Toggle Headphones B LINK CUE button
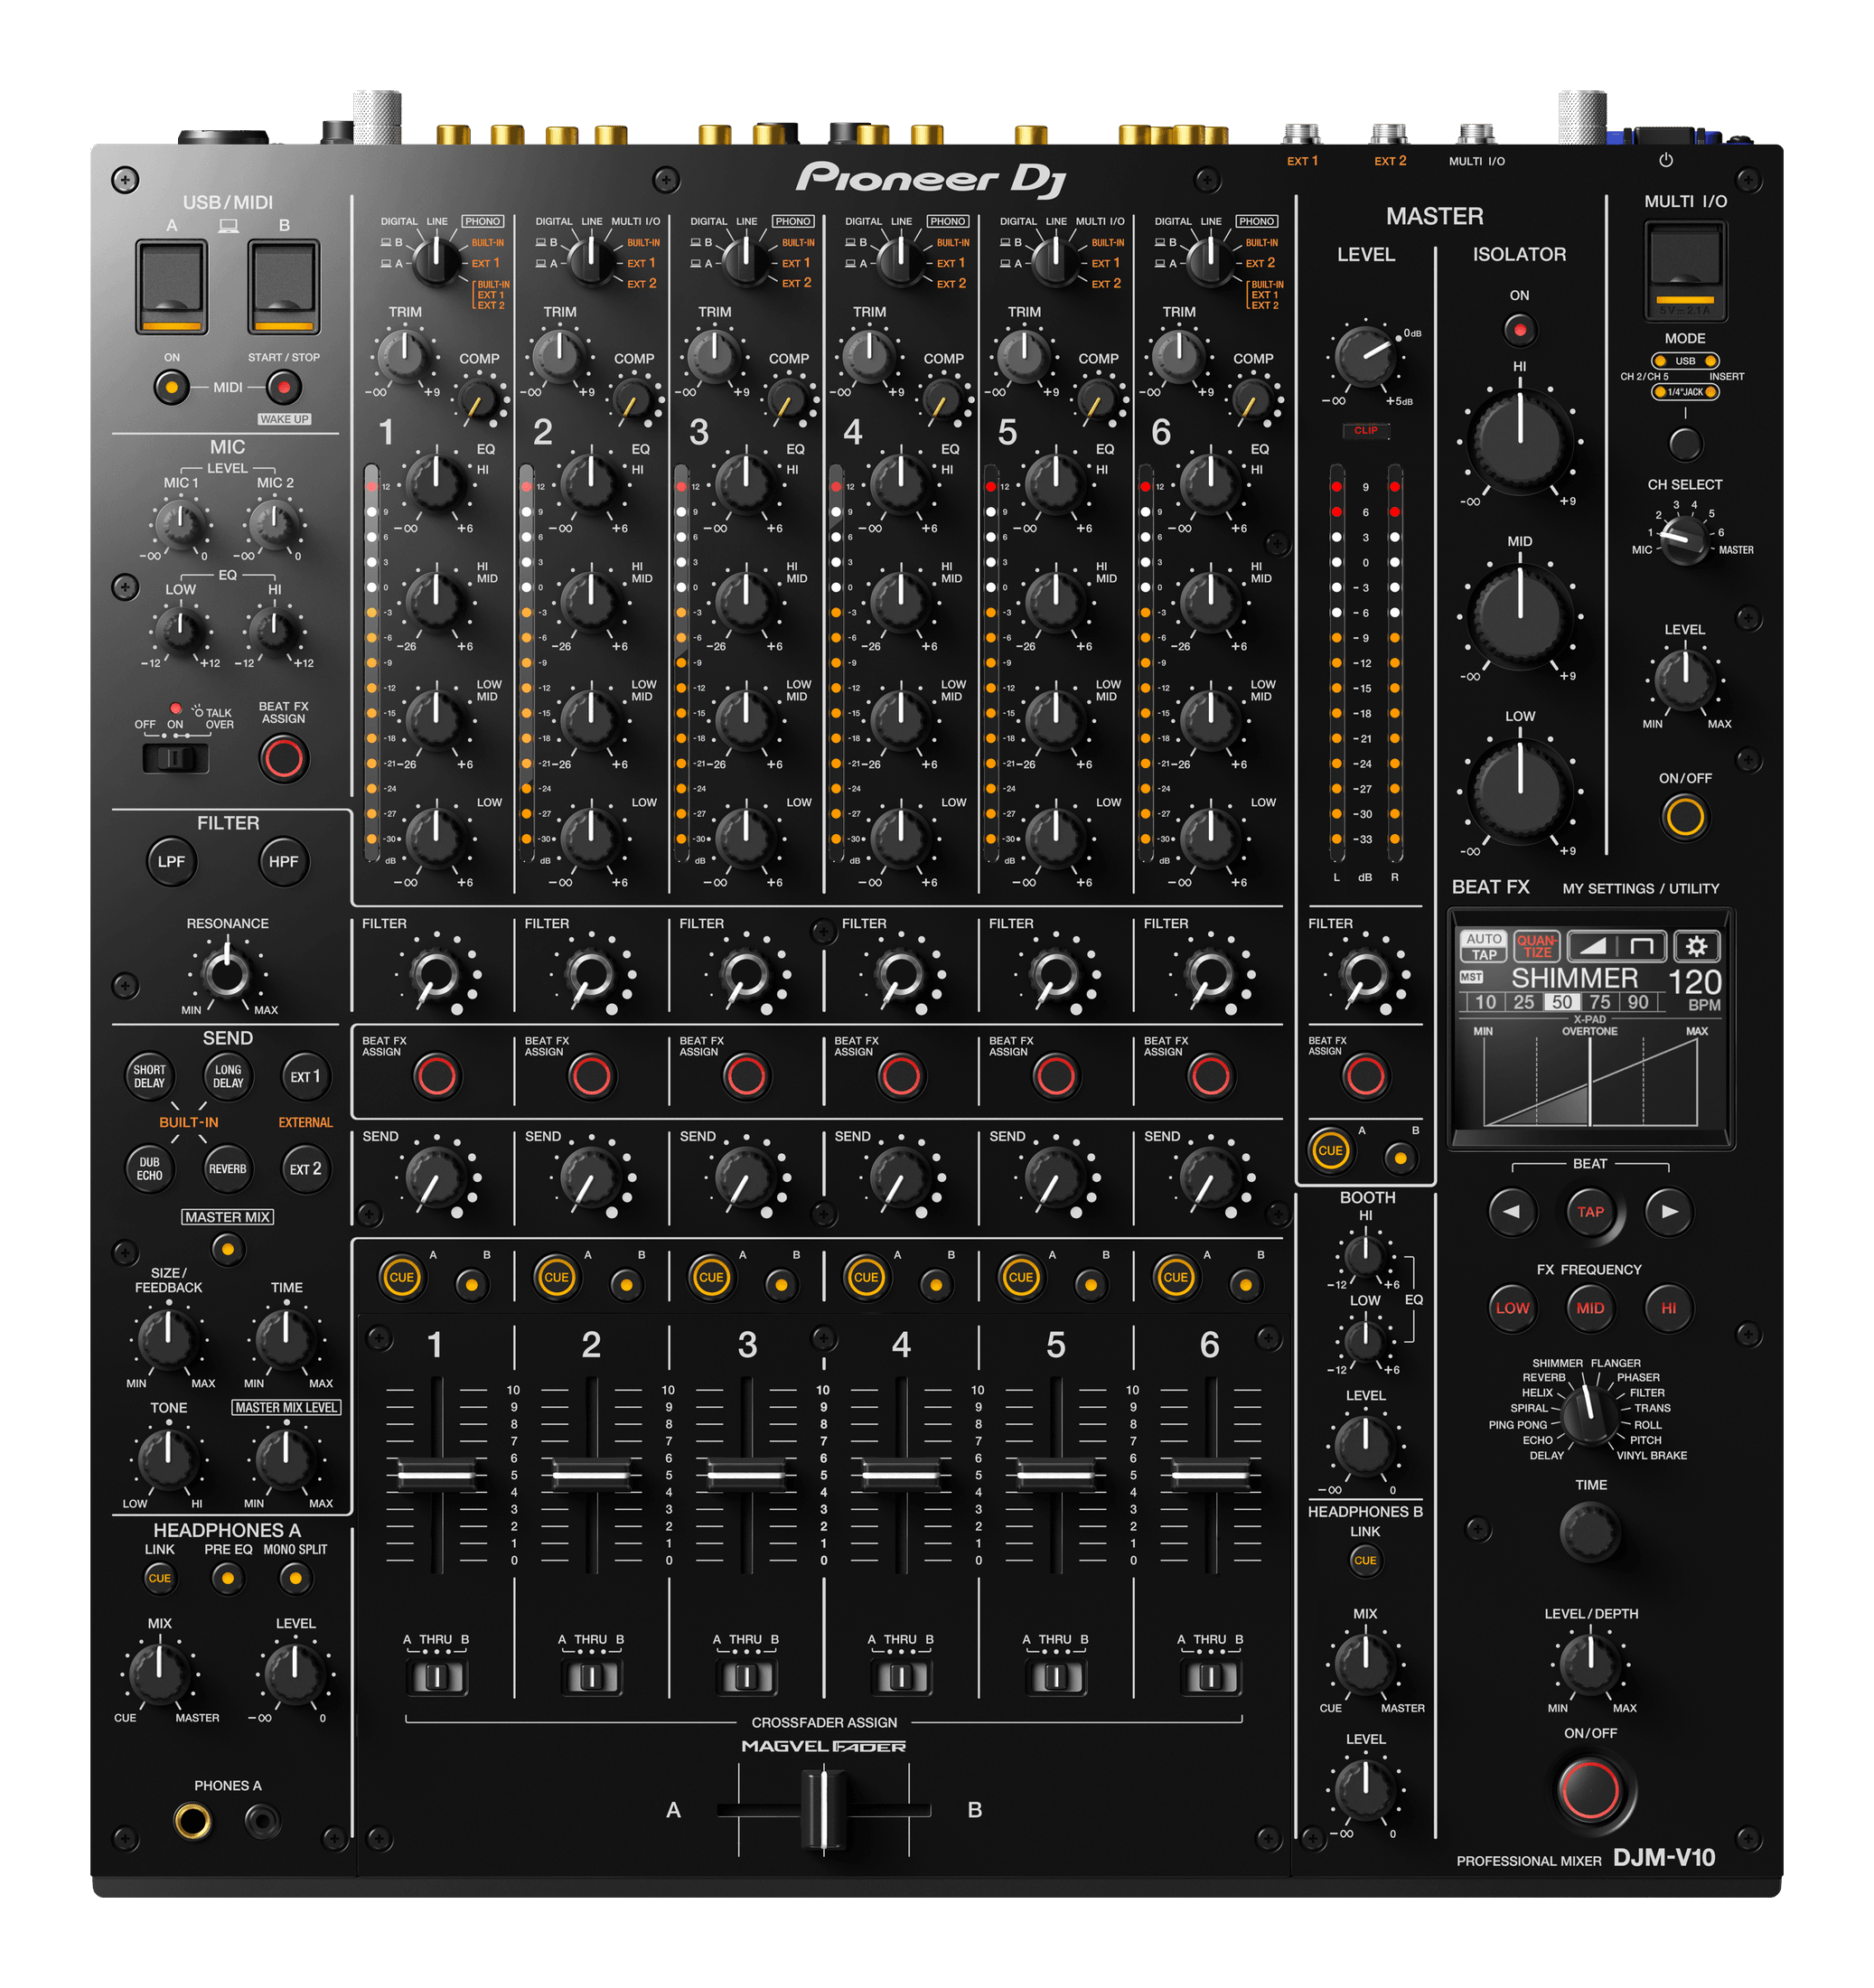This screenshot has height=1988, width=1874. [1365, 1560]
